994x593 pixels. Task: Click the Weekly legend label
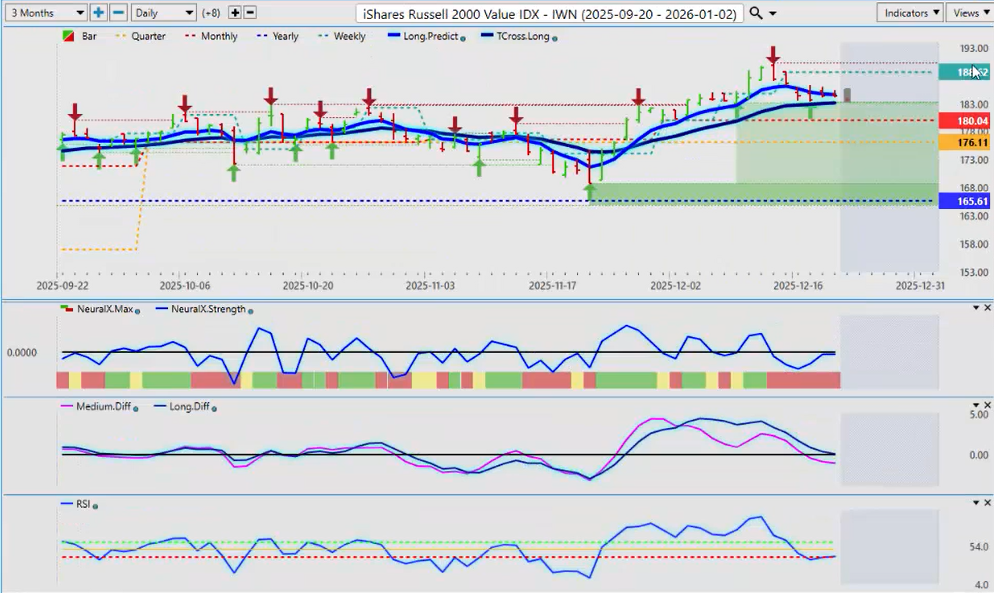(x=348, y=37)
